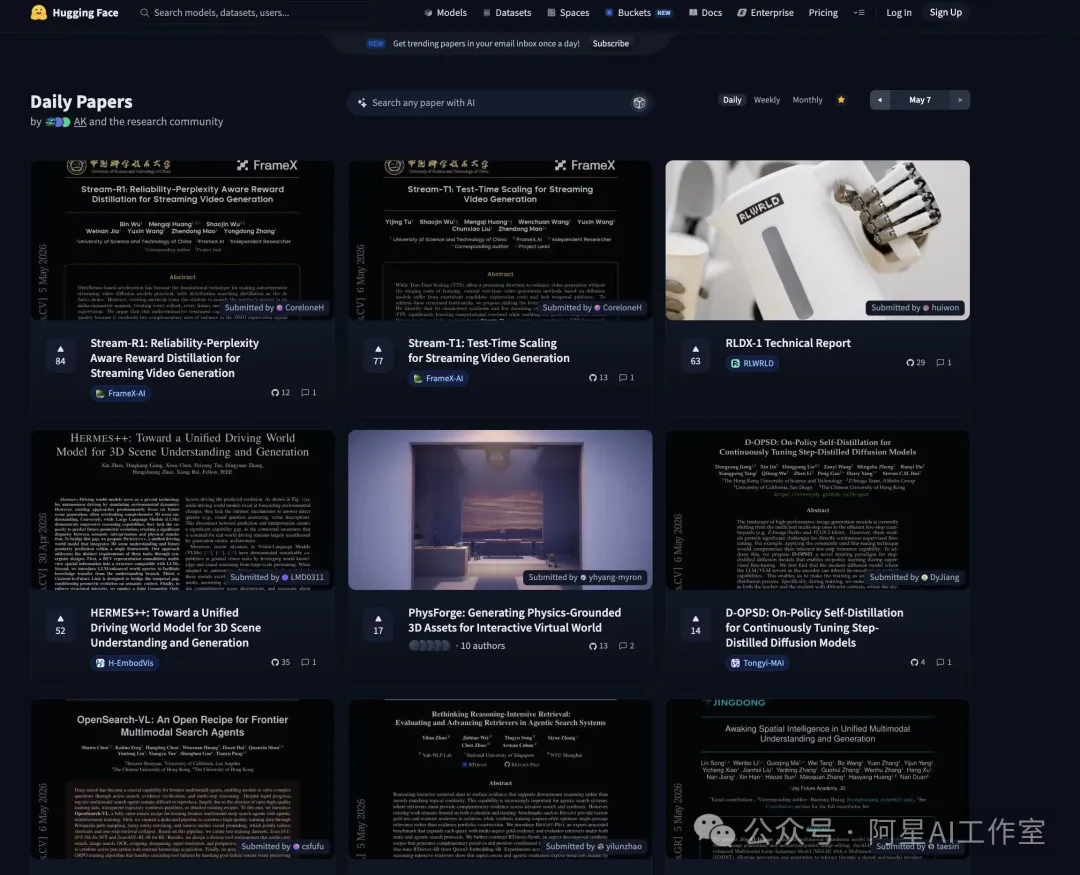Open HERMES++ paper title link
The height and width of the screenshot is (875, 1080).
(176, 628)
